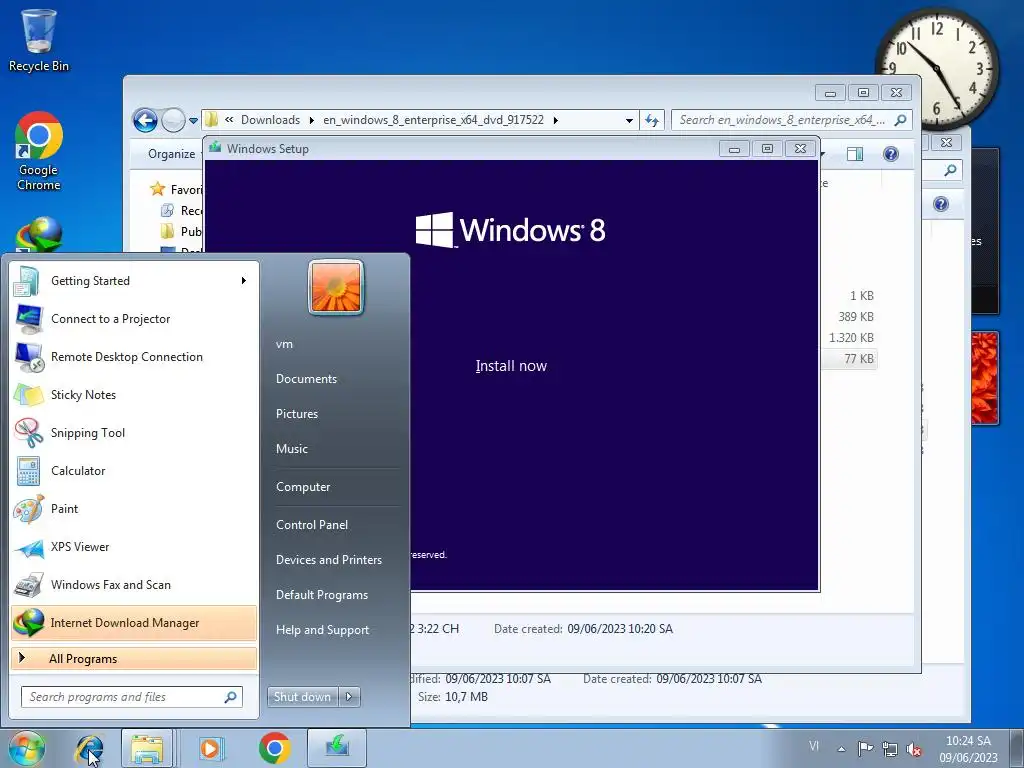Open the network tray icon
This screenshot has width=1024, height=768.
pyautogui.click(x=889, y=749)
